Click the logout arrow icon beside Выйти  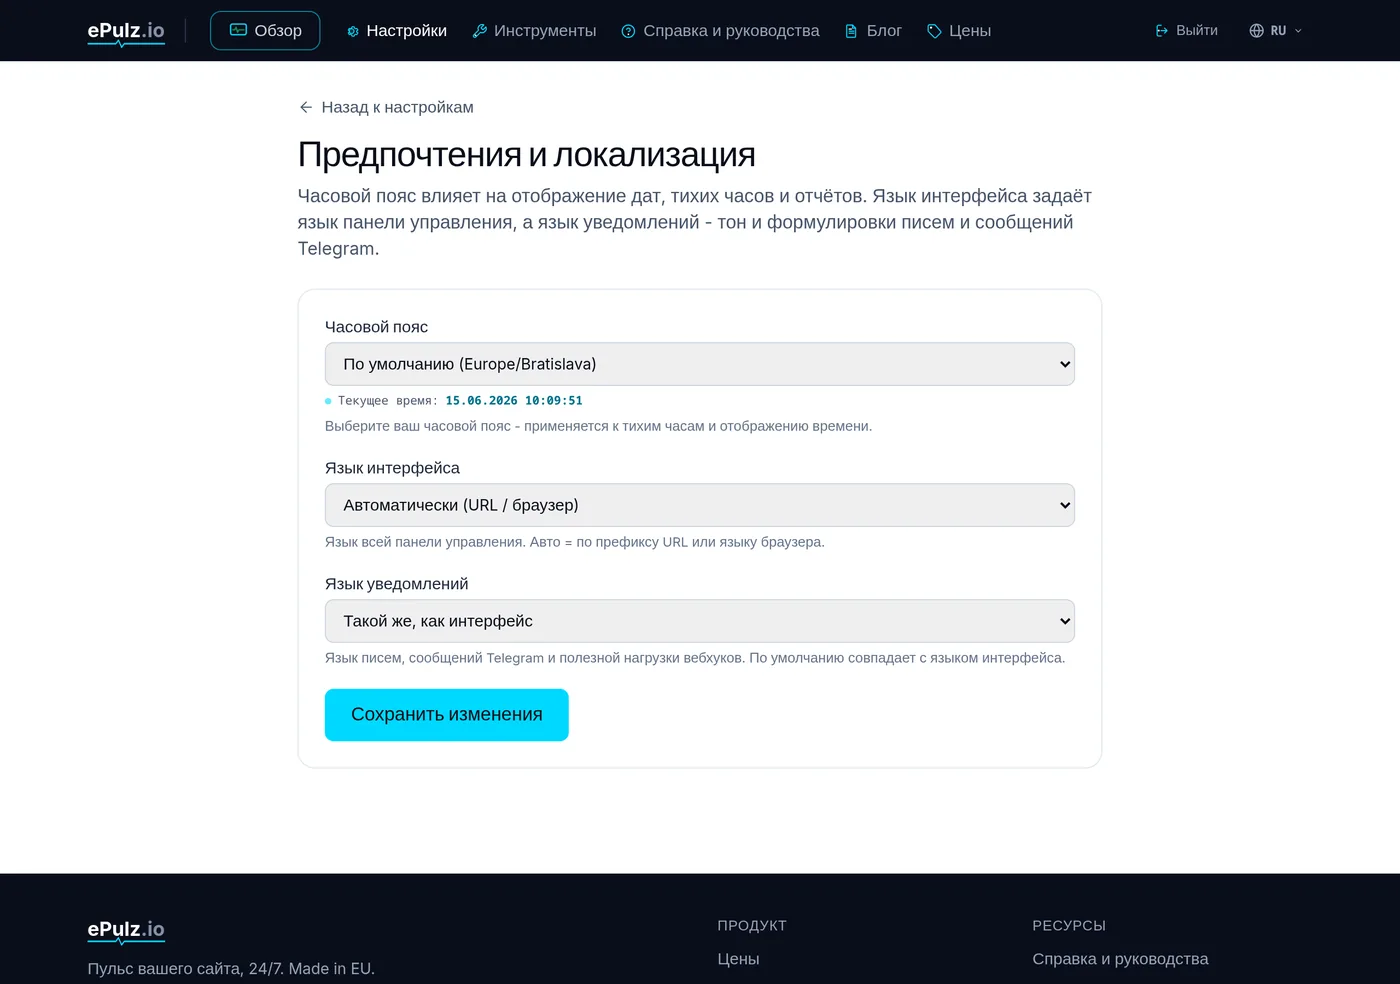coord(1162,31)
